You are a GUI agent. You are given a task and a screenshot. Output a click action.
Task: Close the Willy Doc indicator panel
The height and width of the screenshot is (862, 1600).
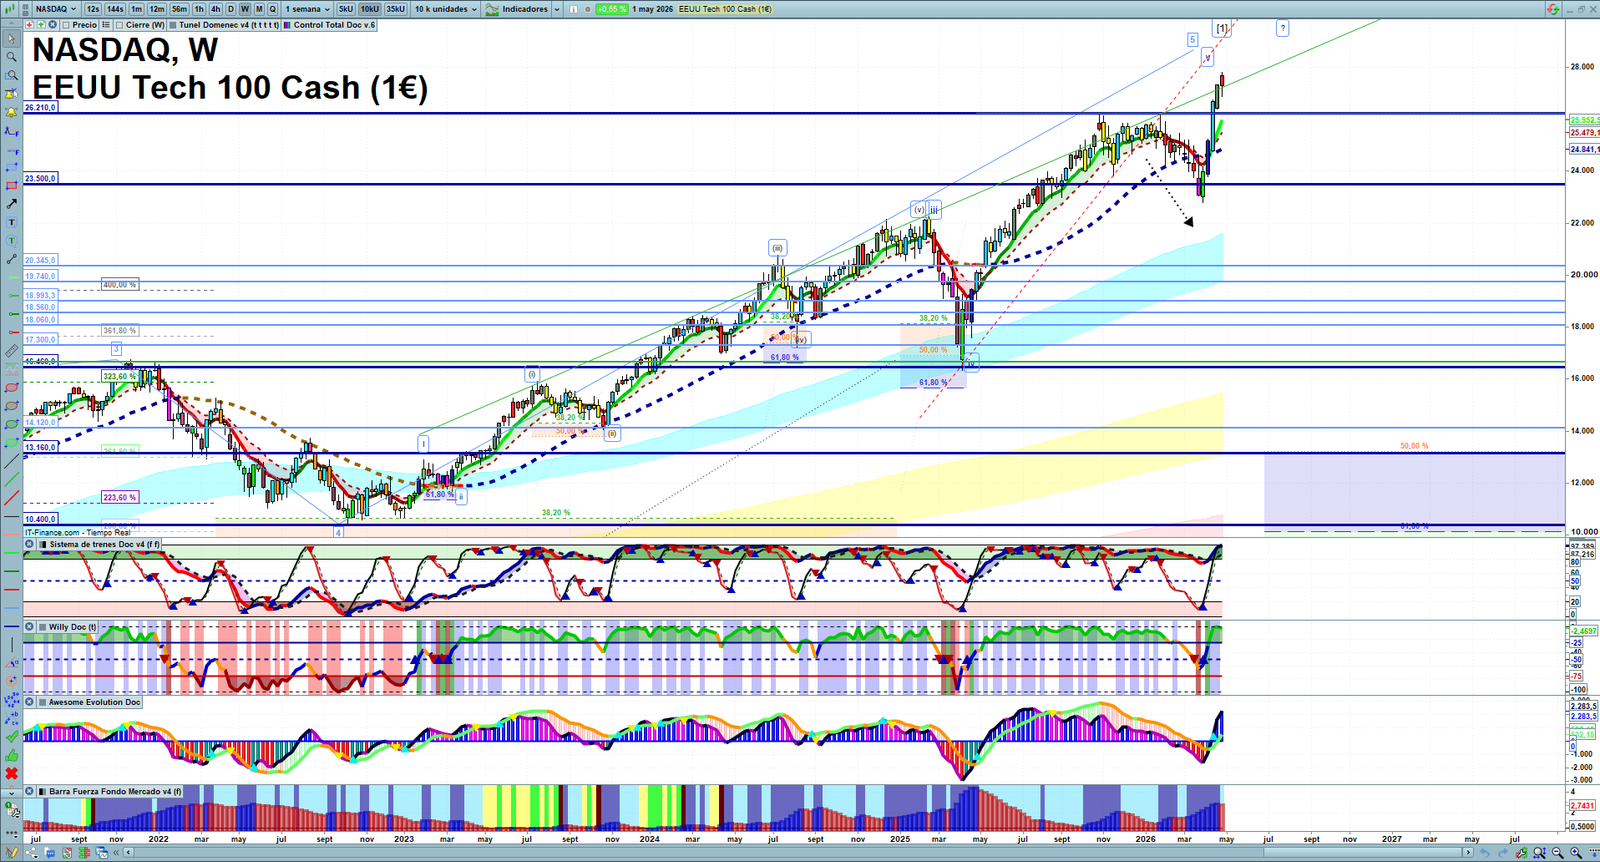click(30, 627)
